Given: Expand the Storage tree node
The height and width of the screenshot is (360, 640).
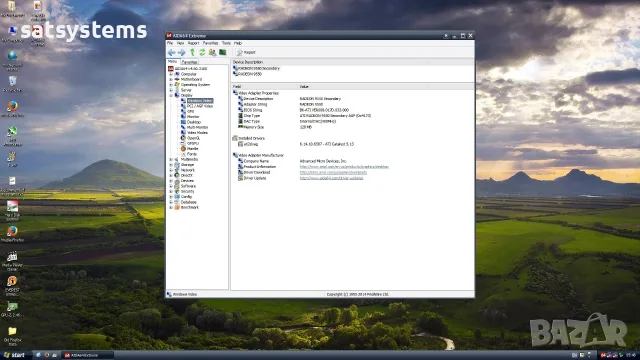Looking at the screenshot, I should tap(171, 165).
